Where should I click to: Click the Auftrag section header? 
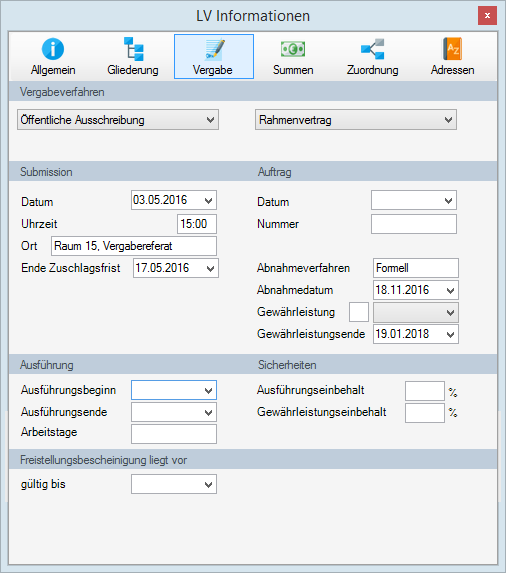pos(275,172)
